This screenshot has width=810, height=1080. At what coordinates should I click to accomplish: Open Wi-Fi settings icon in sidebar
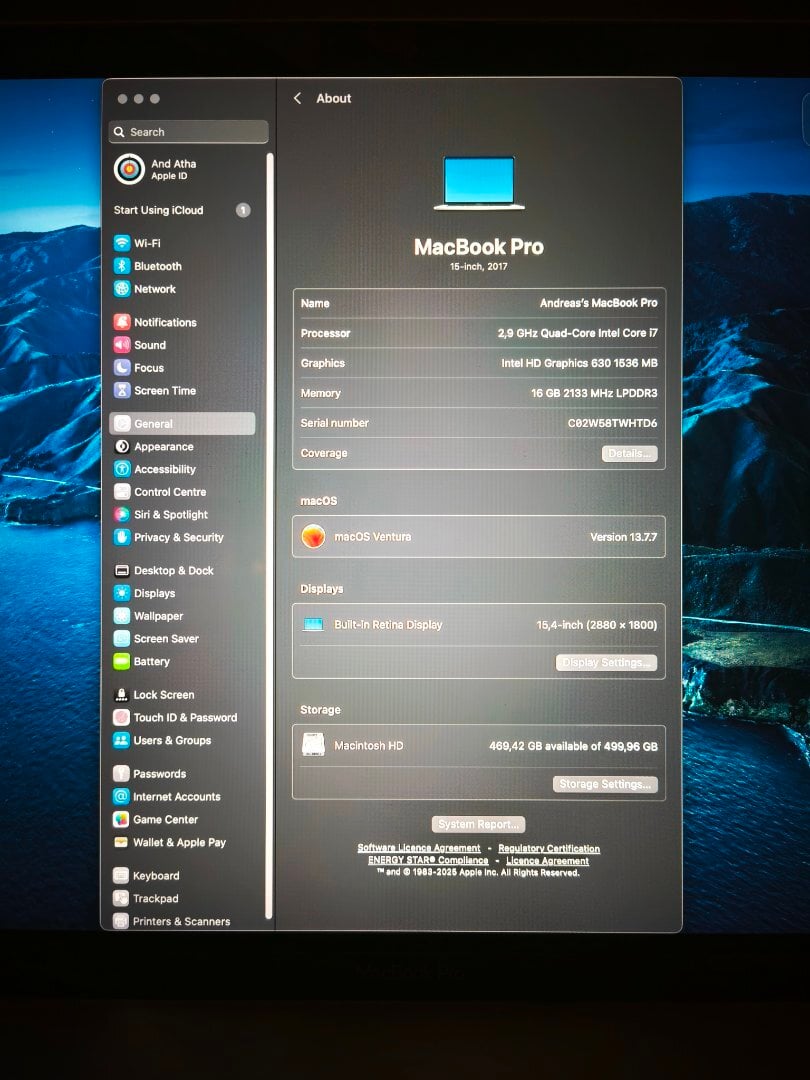click(122, 243)
